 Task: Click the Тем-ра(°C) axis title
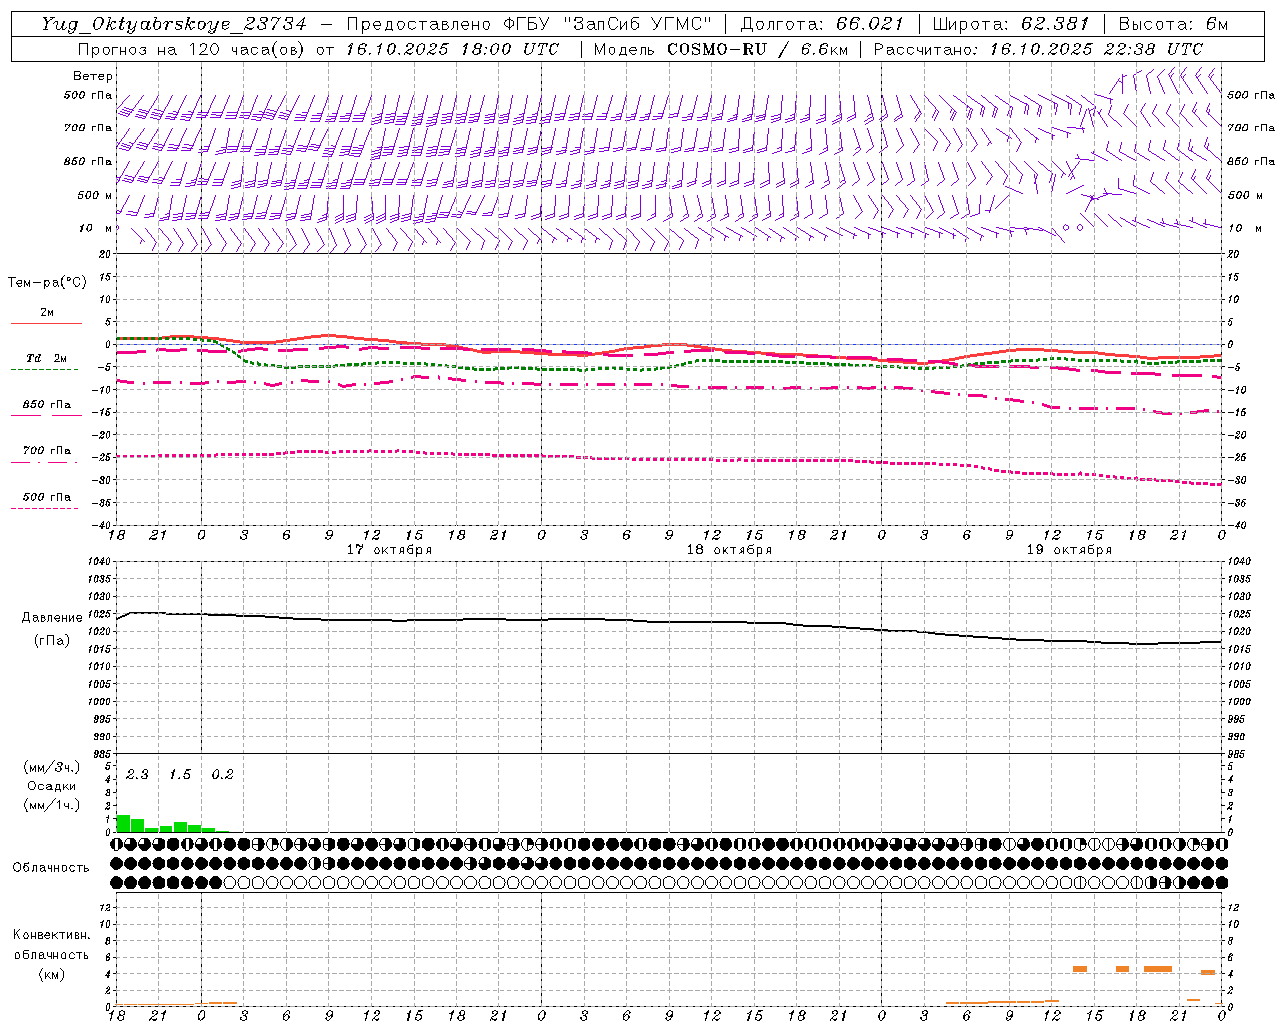pyautogui.click(x=47, y=283)
